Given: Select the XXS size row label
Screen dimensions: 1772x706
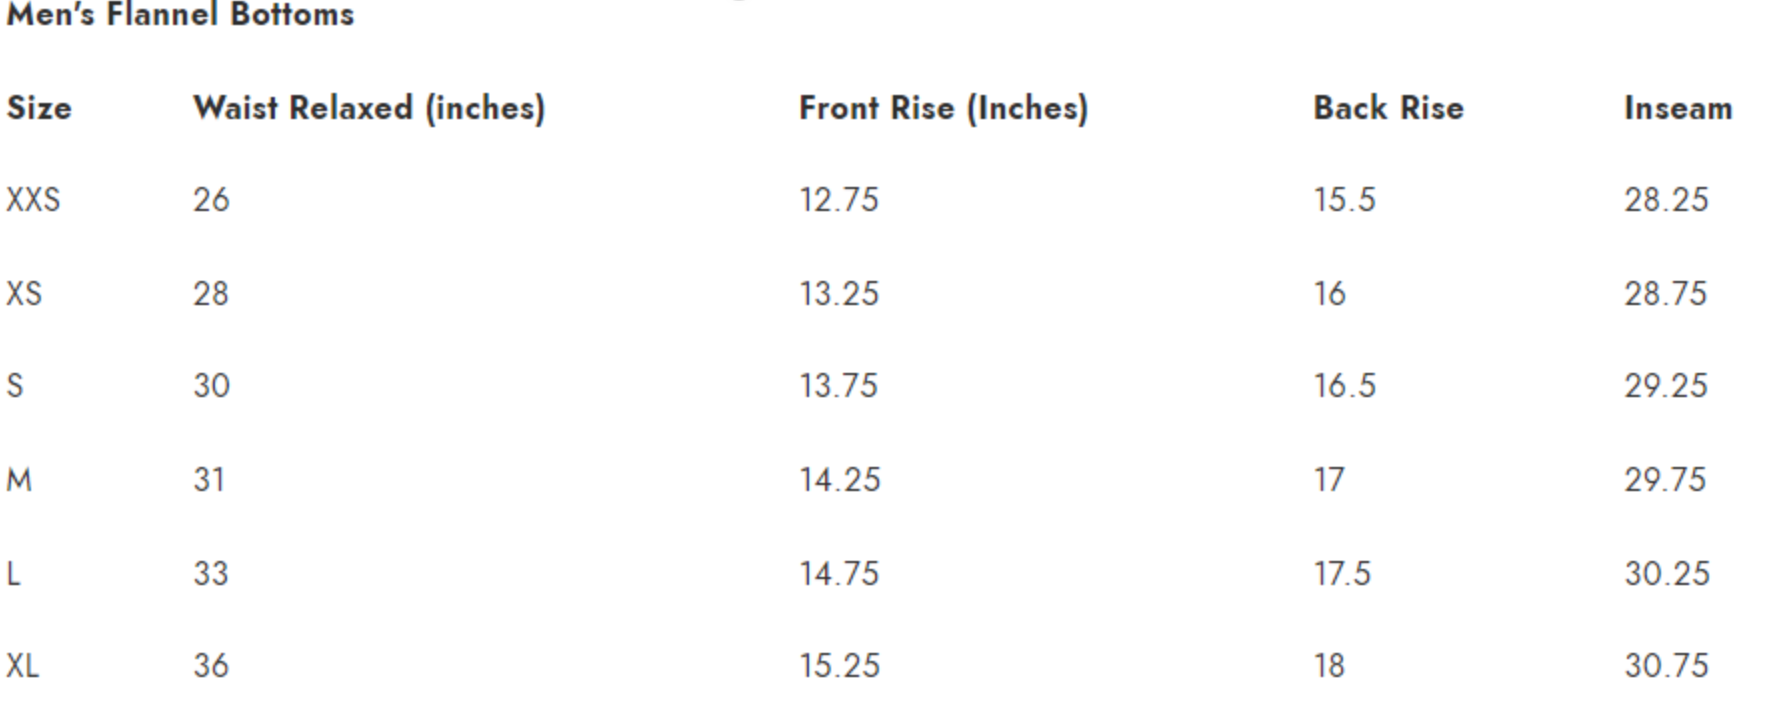Looking at the screenshot, I should pyautogui.click(x=33, y=200).
